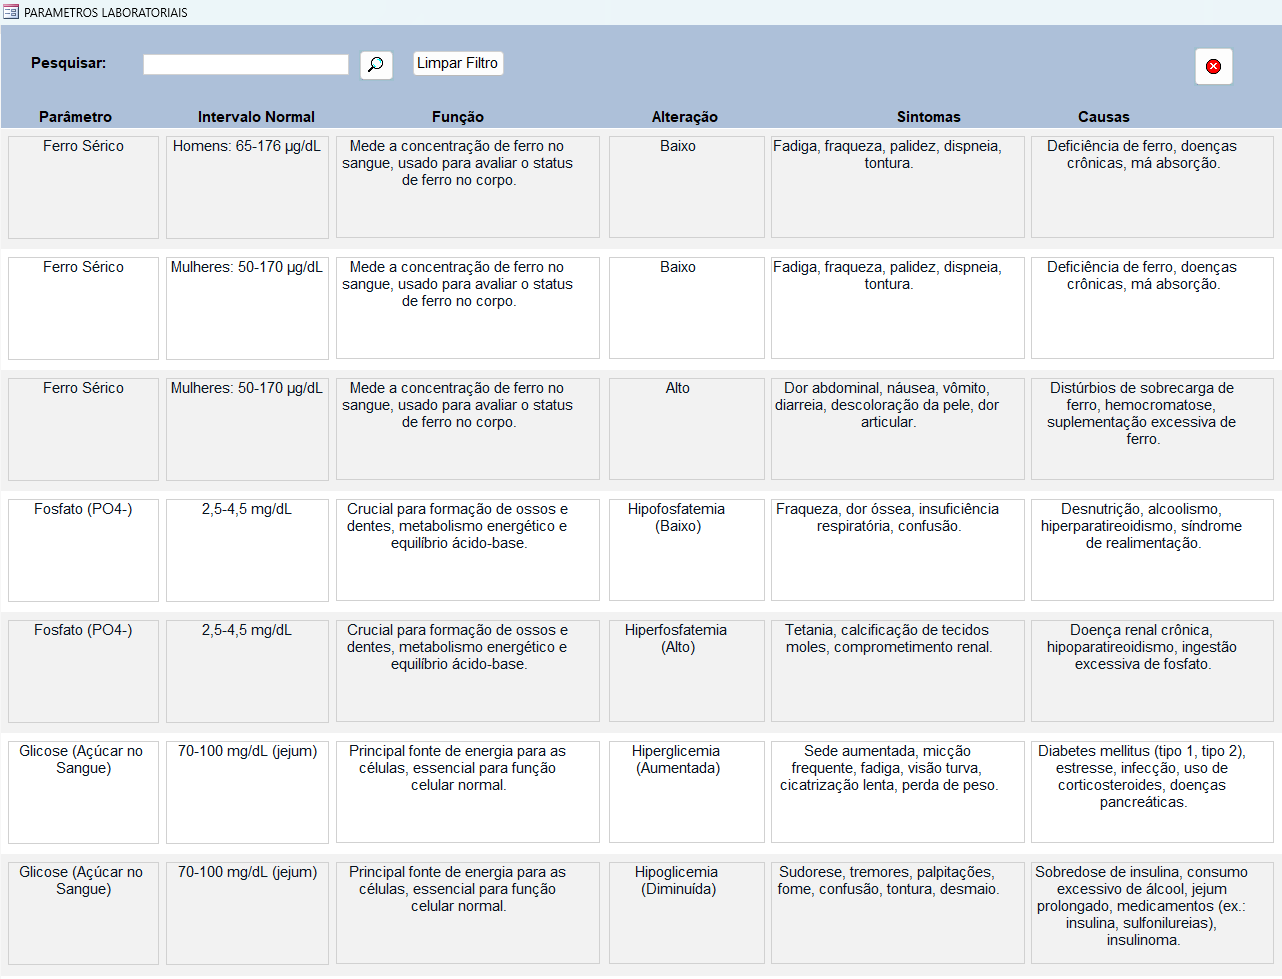Focus the Pesquisar search text box
Screen dimensions: 1282x979
[x=245, y=64]
